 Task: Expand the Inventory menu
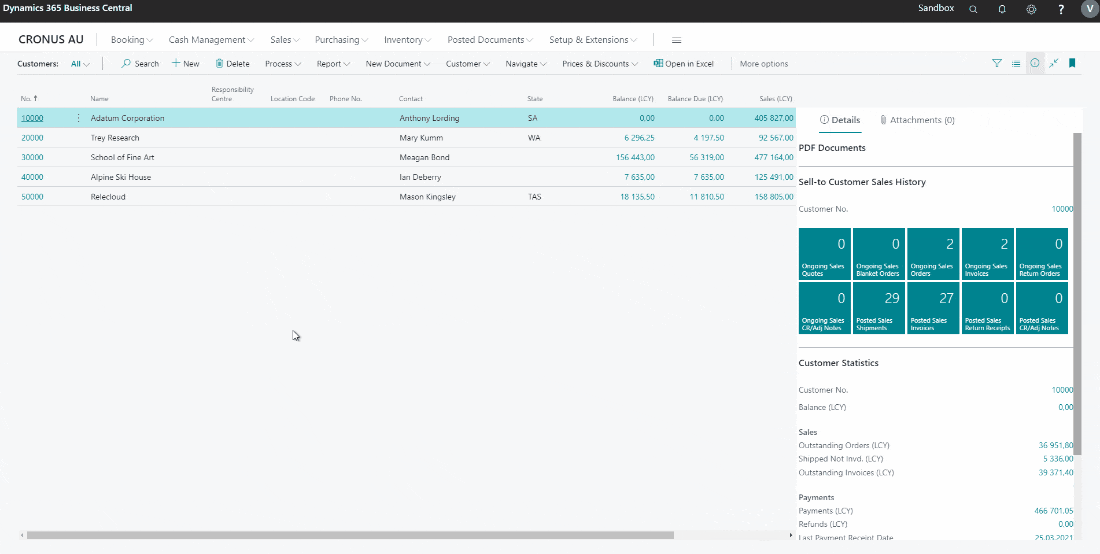click(408, 40)
